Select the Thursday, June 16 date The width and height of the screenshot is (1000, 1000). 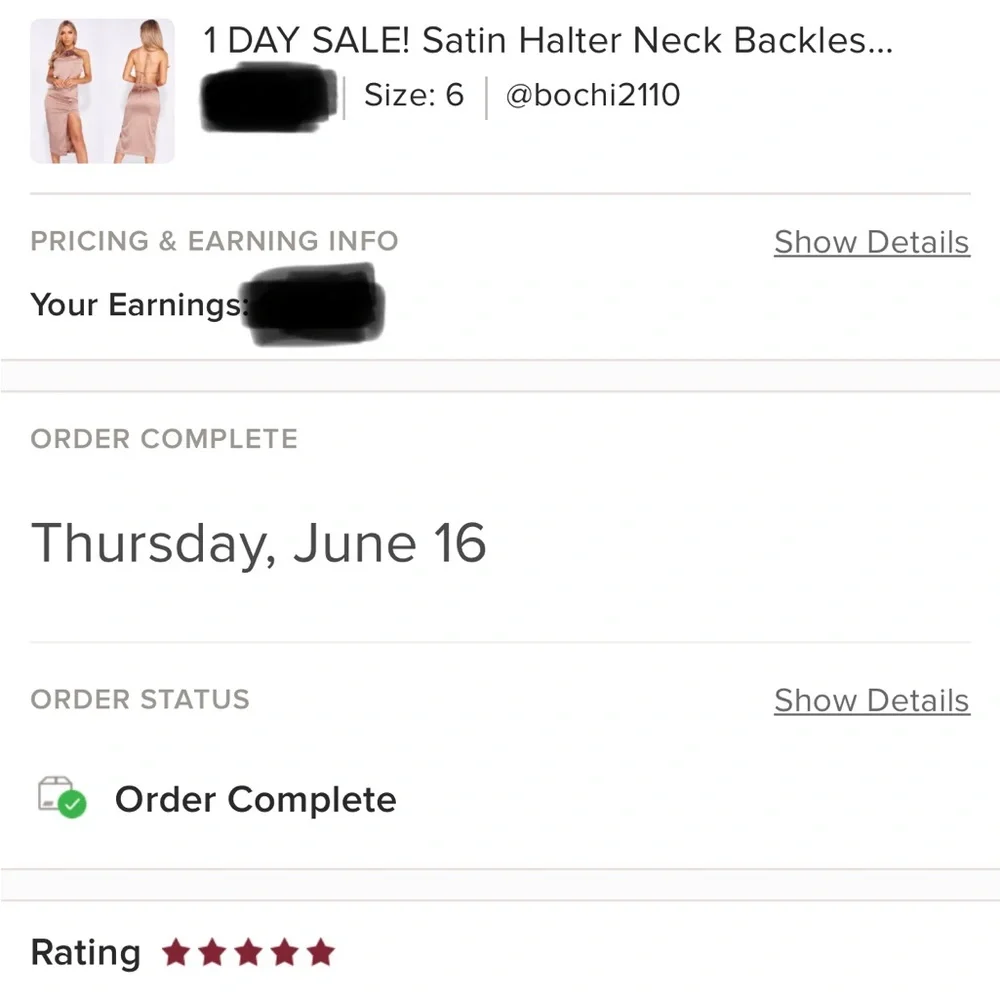tap(259, 543)
